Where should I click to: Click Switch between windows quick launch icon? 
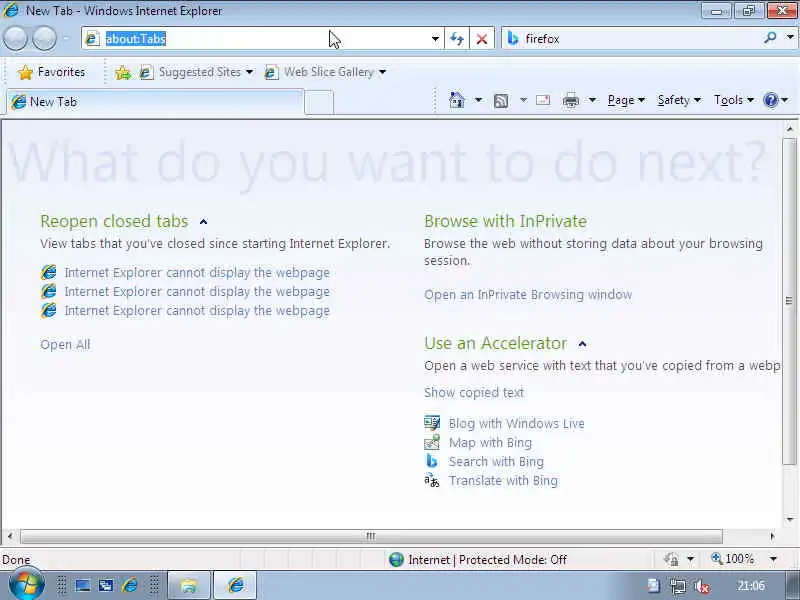coord(106,585)
